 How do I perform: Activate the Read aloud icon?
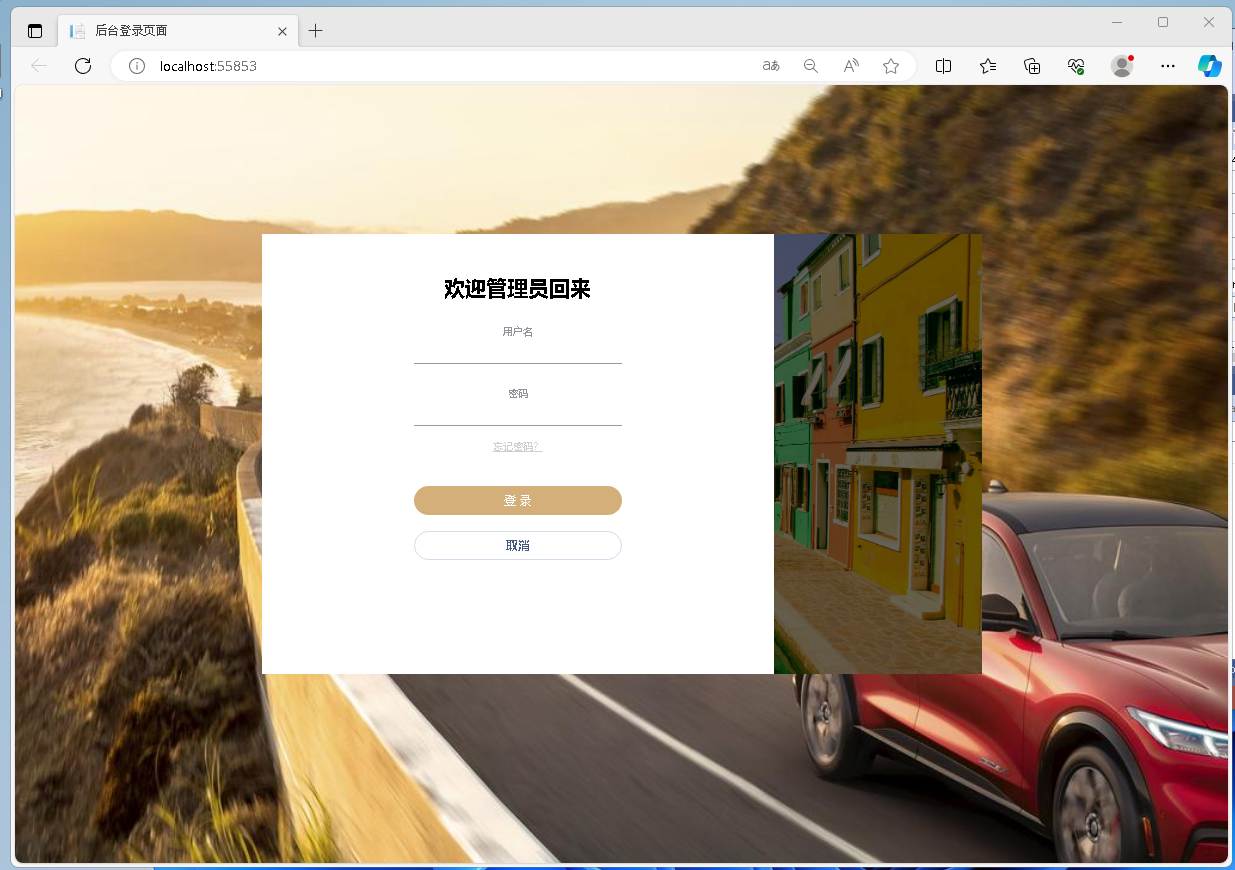[x=851, y=66]
